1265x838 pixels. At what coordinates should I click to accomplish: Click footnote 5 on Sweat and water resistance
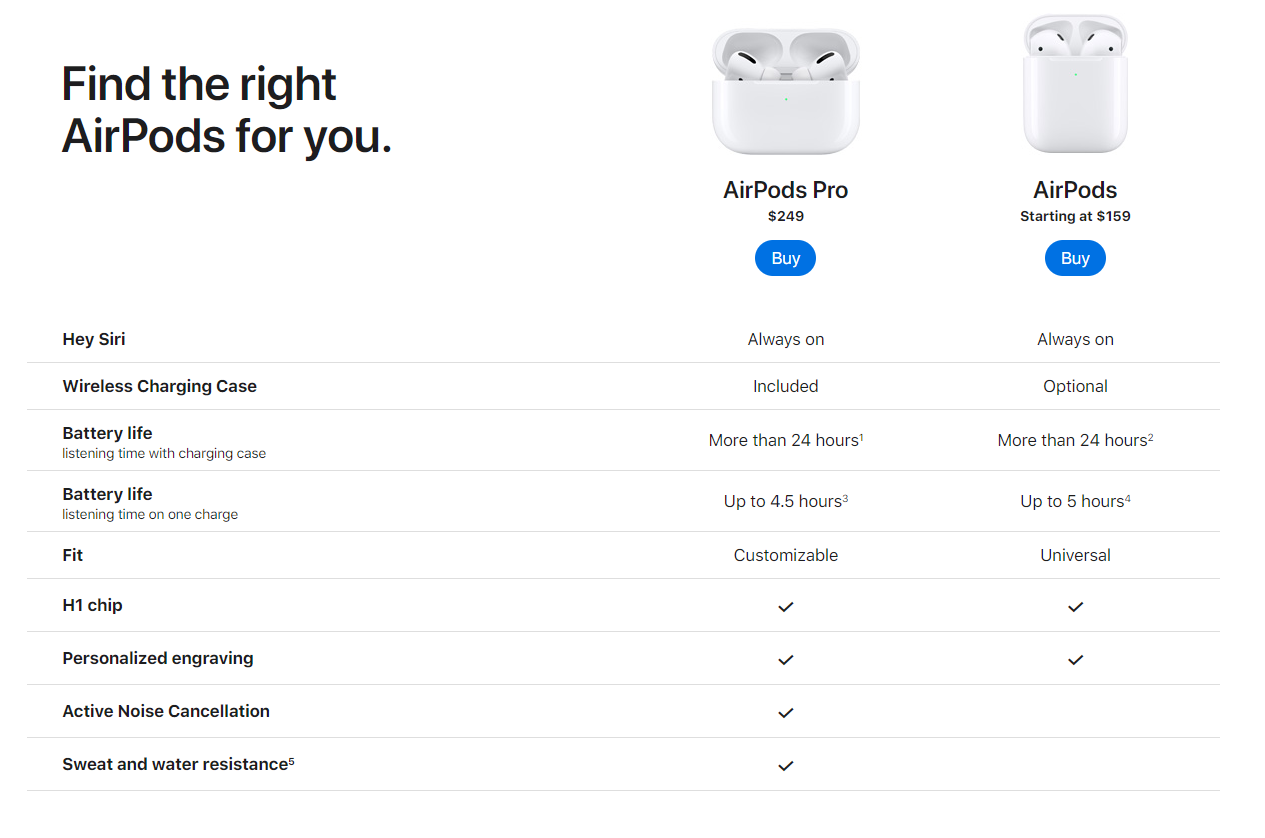pyautogui.click(x=291, y=760)
